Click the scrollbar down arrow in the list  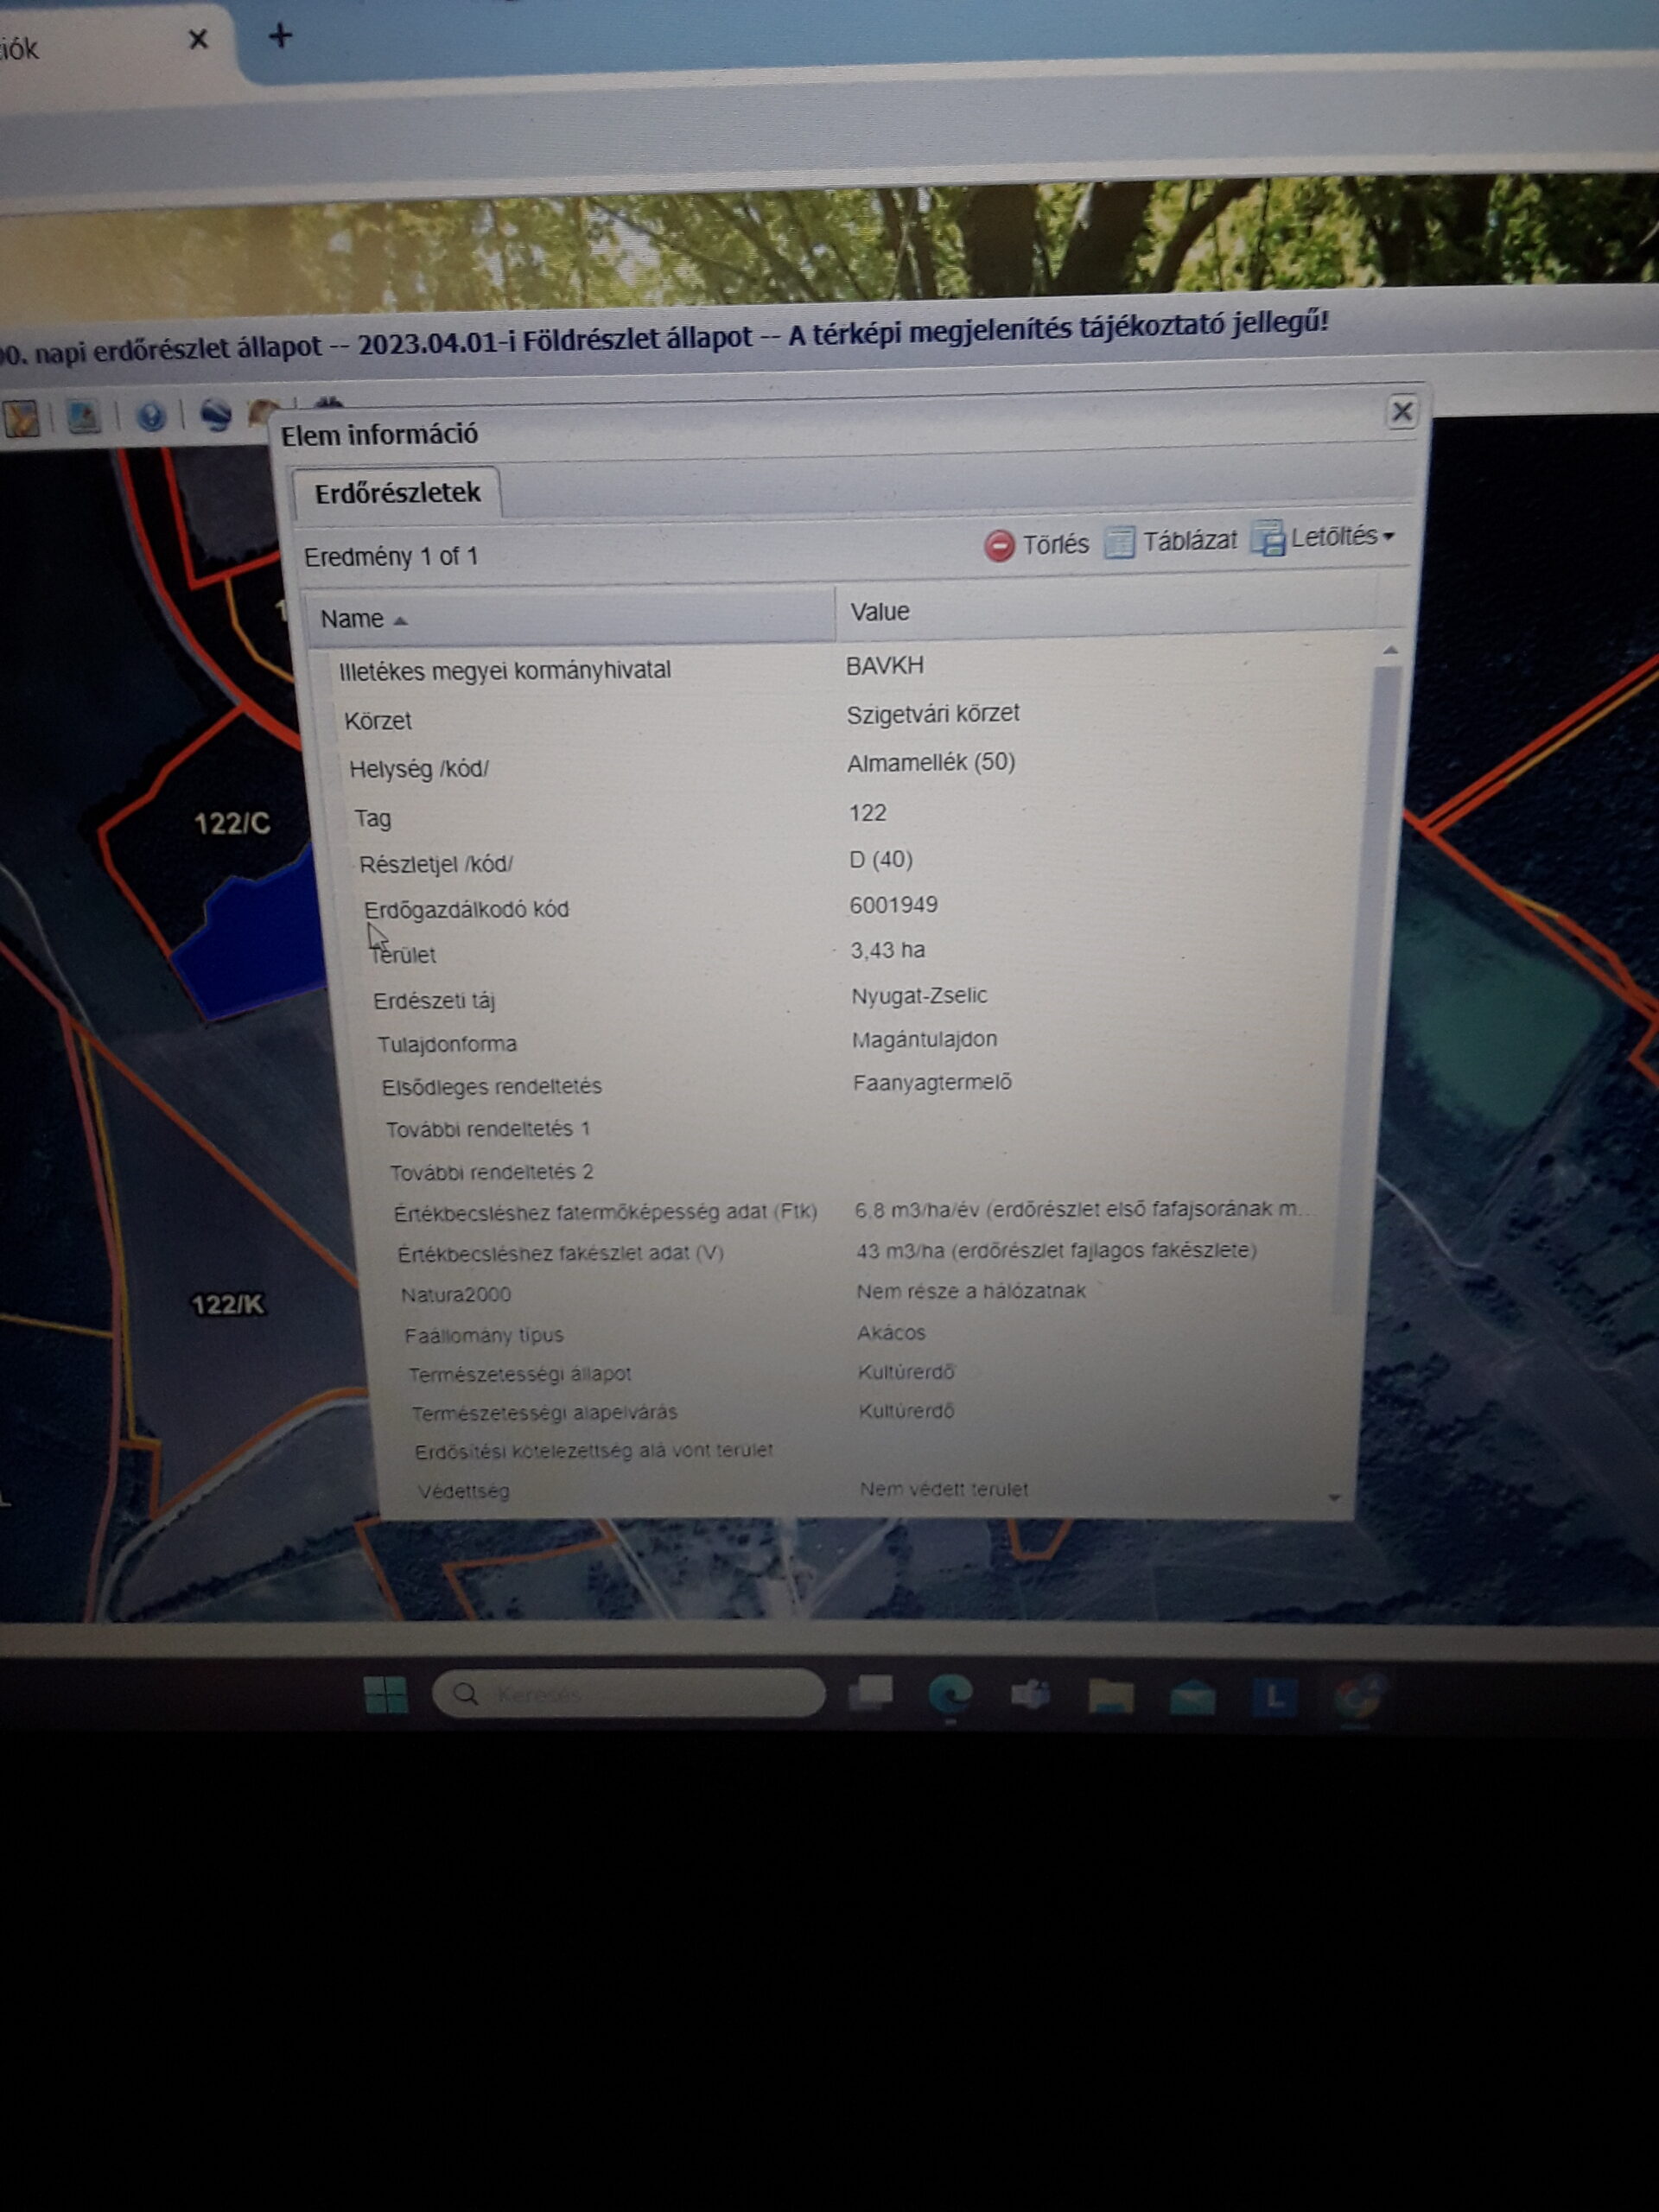1334,1498
